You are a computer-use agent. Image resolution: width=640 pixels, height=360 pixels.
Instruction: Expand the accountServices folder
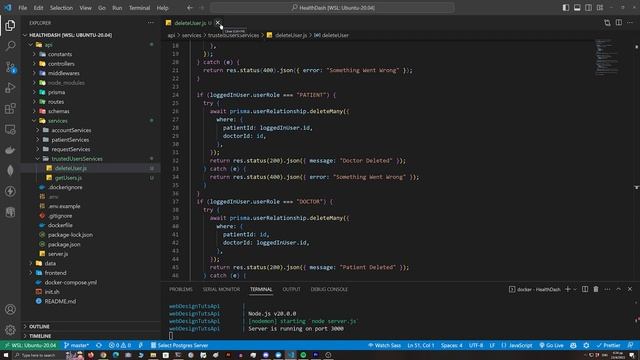tap(71, 130)
